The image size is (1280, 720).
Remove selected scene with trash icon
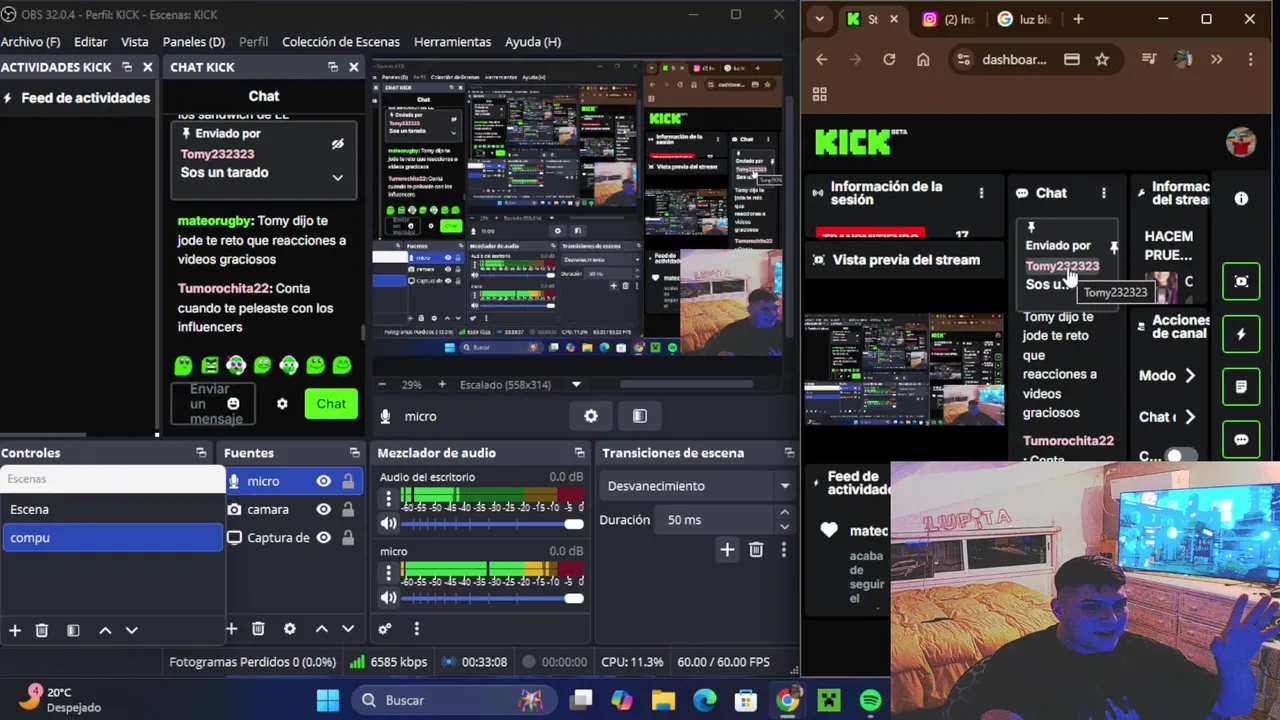click(x=42, y=630)
